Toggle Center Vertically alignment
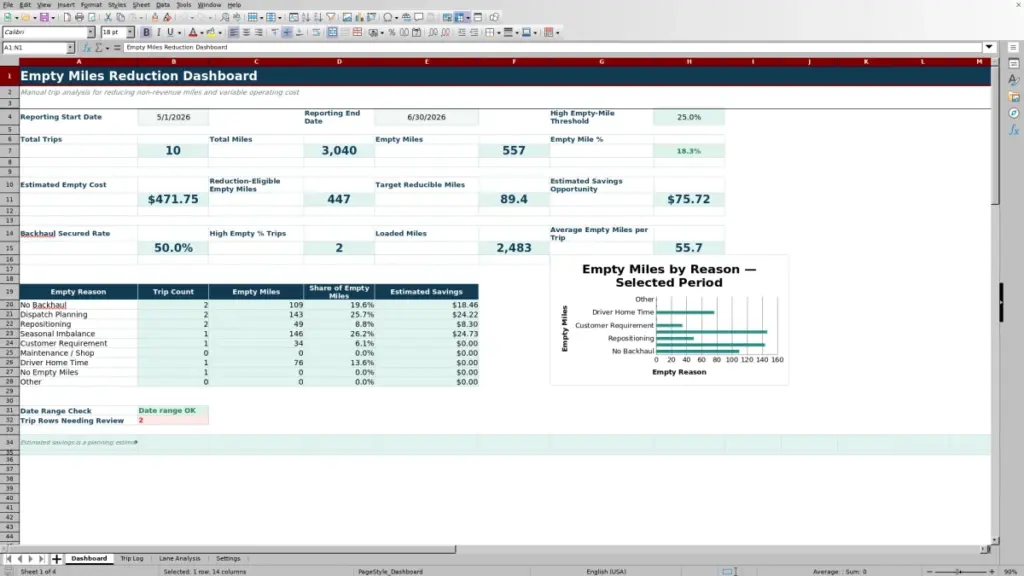The width and height of the screenshot is (1024, 576). tap(287, 32)
